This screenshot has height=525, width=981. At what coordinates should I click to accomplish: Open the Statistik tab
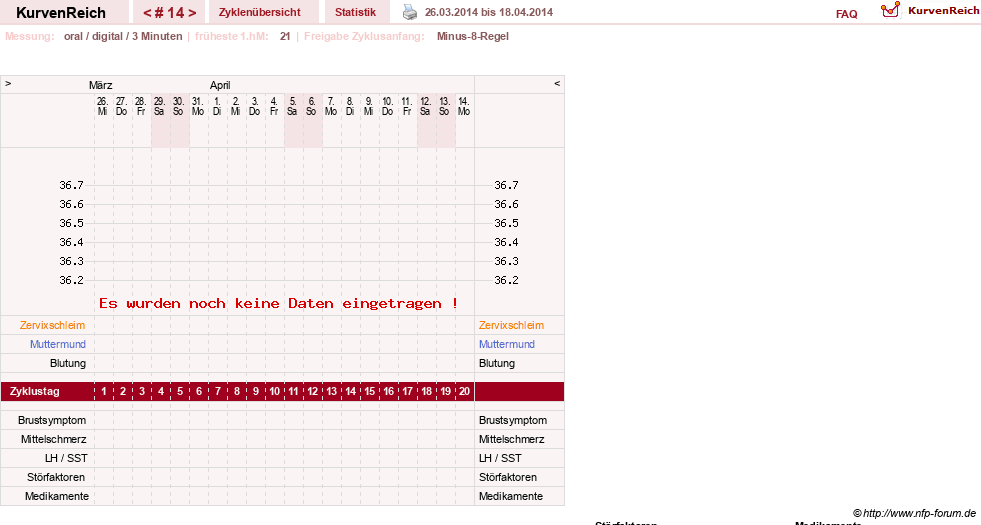(x=355, y=12)
